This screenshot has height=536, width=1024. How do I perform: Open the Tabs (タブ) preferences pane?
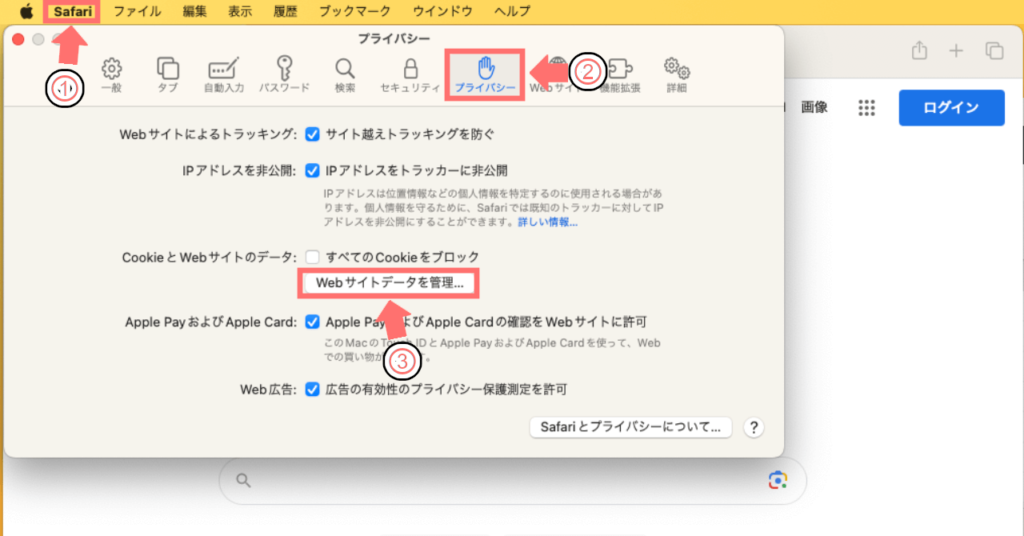(x=167, y=75)
